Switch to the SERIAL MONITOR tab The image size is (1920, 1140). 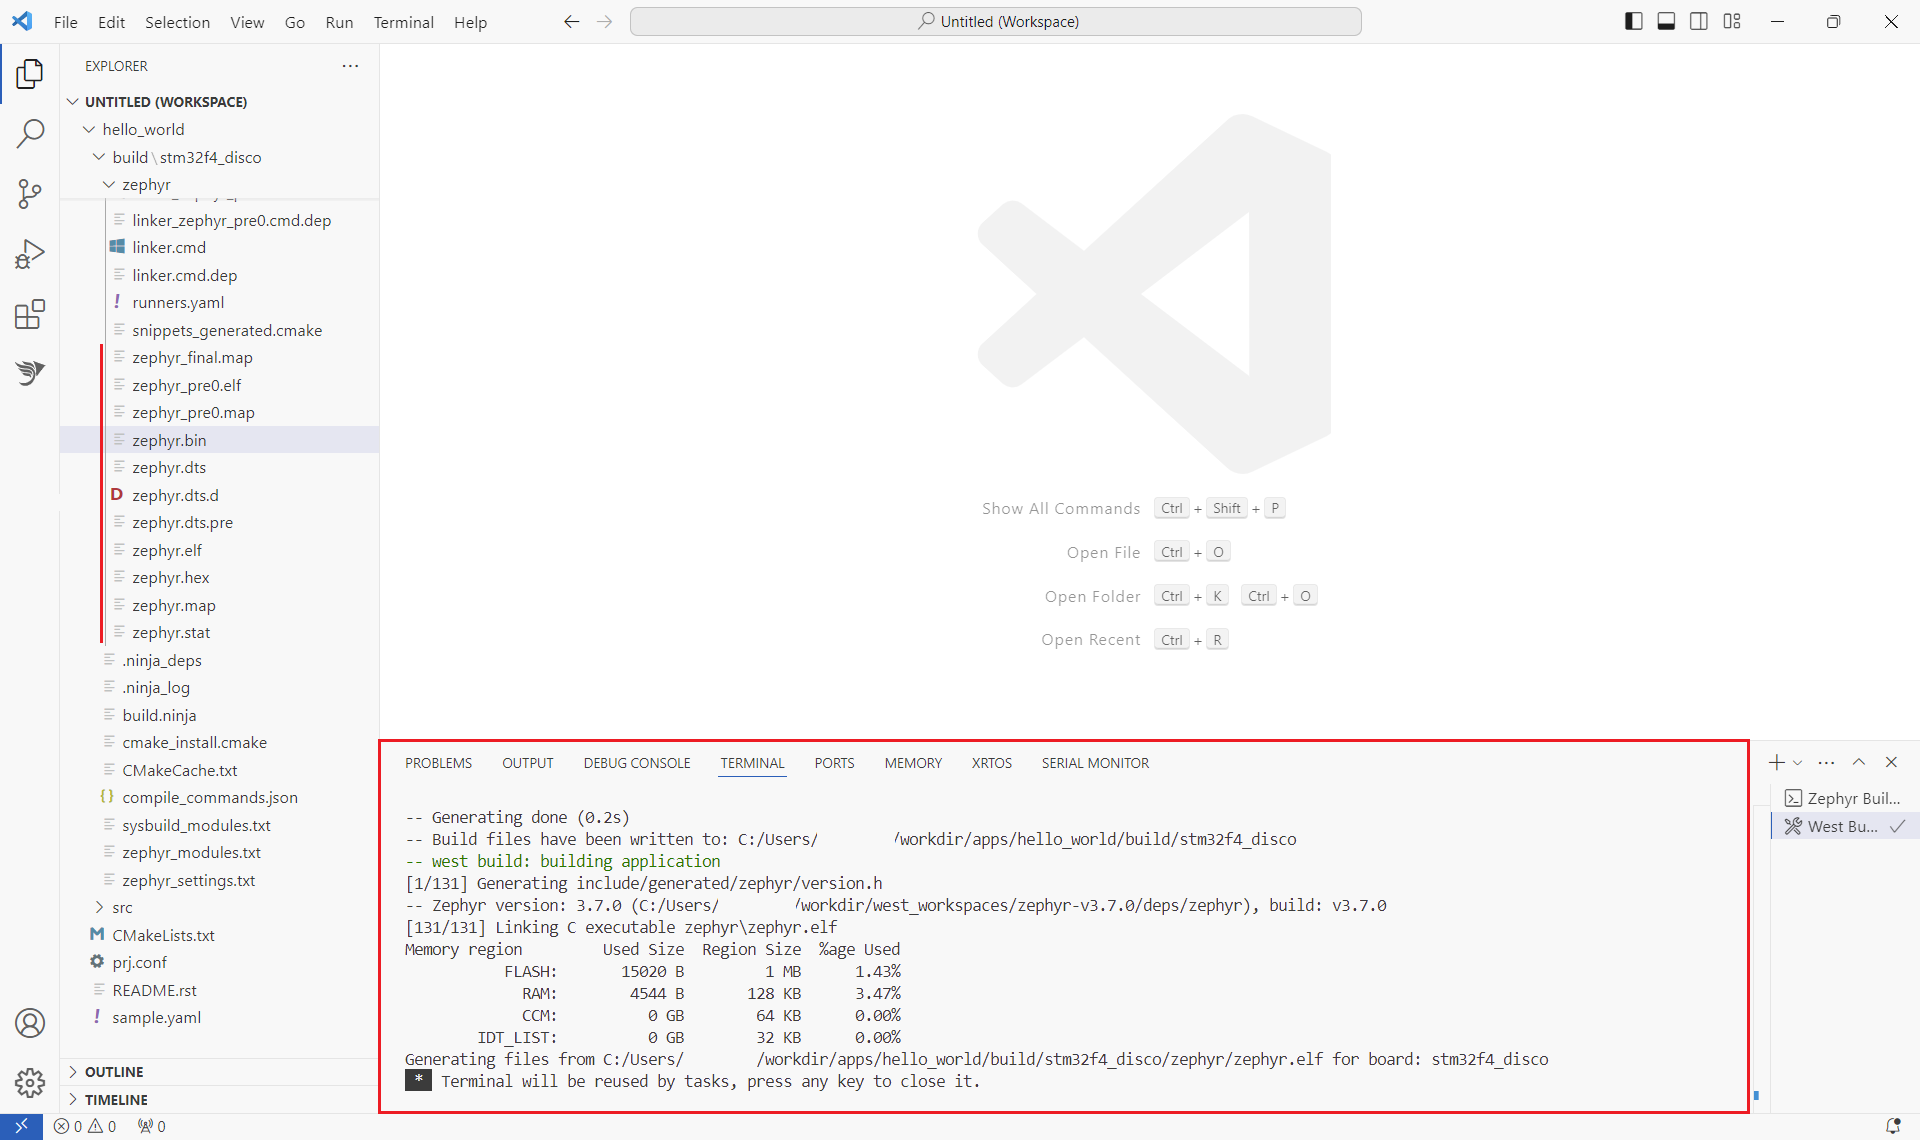pos(1095,763)
